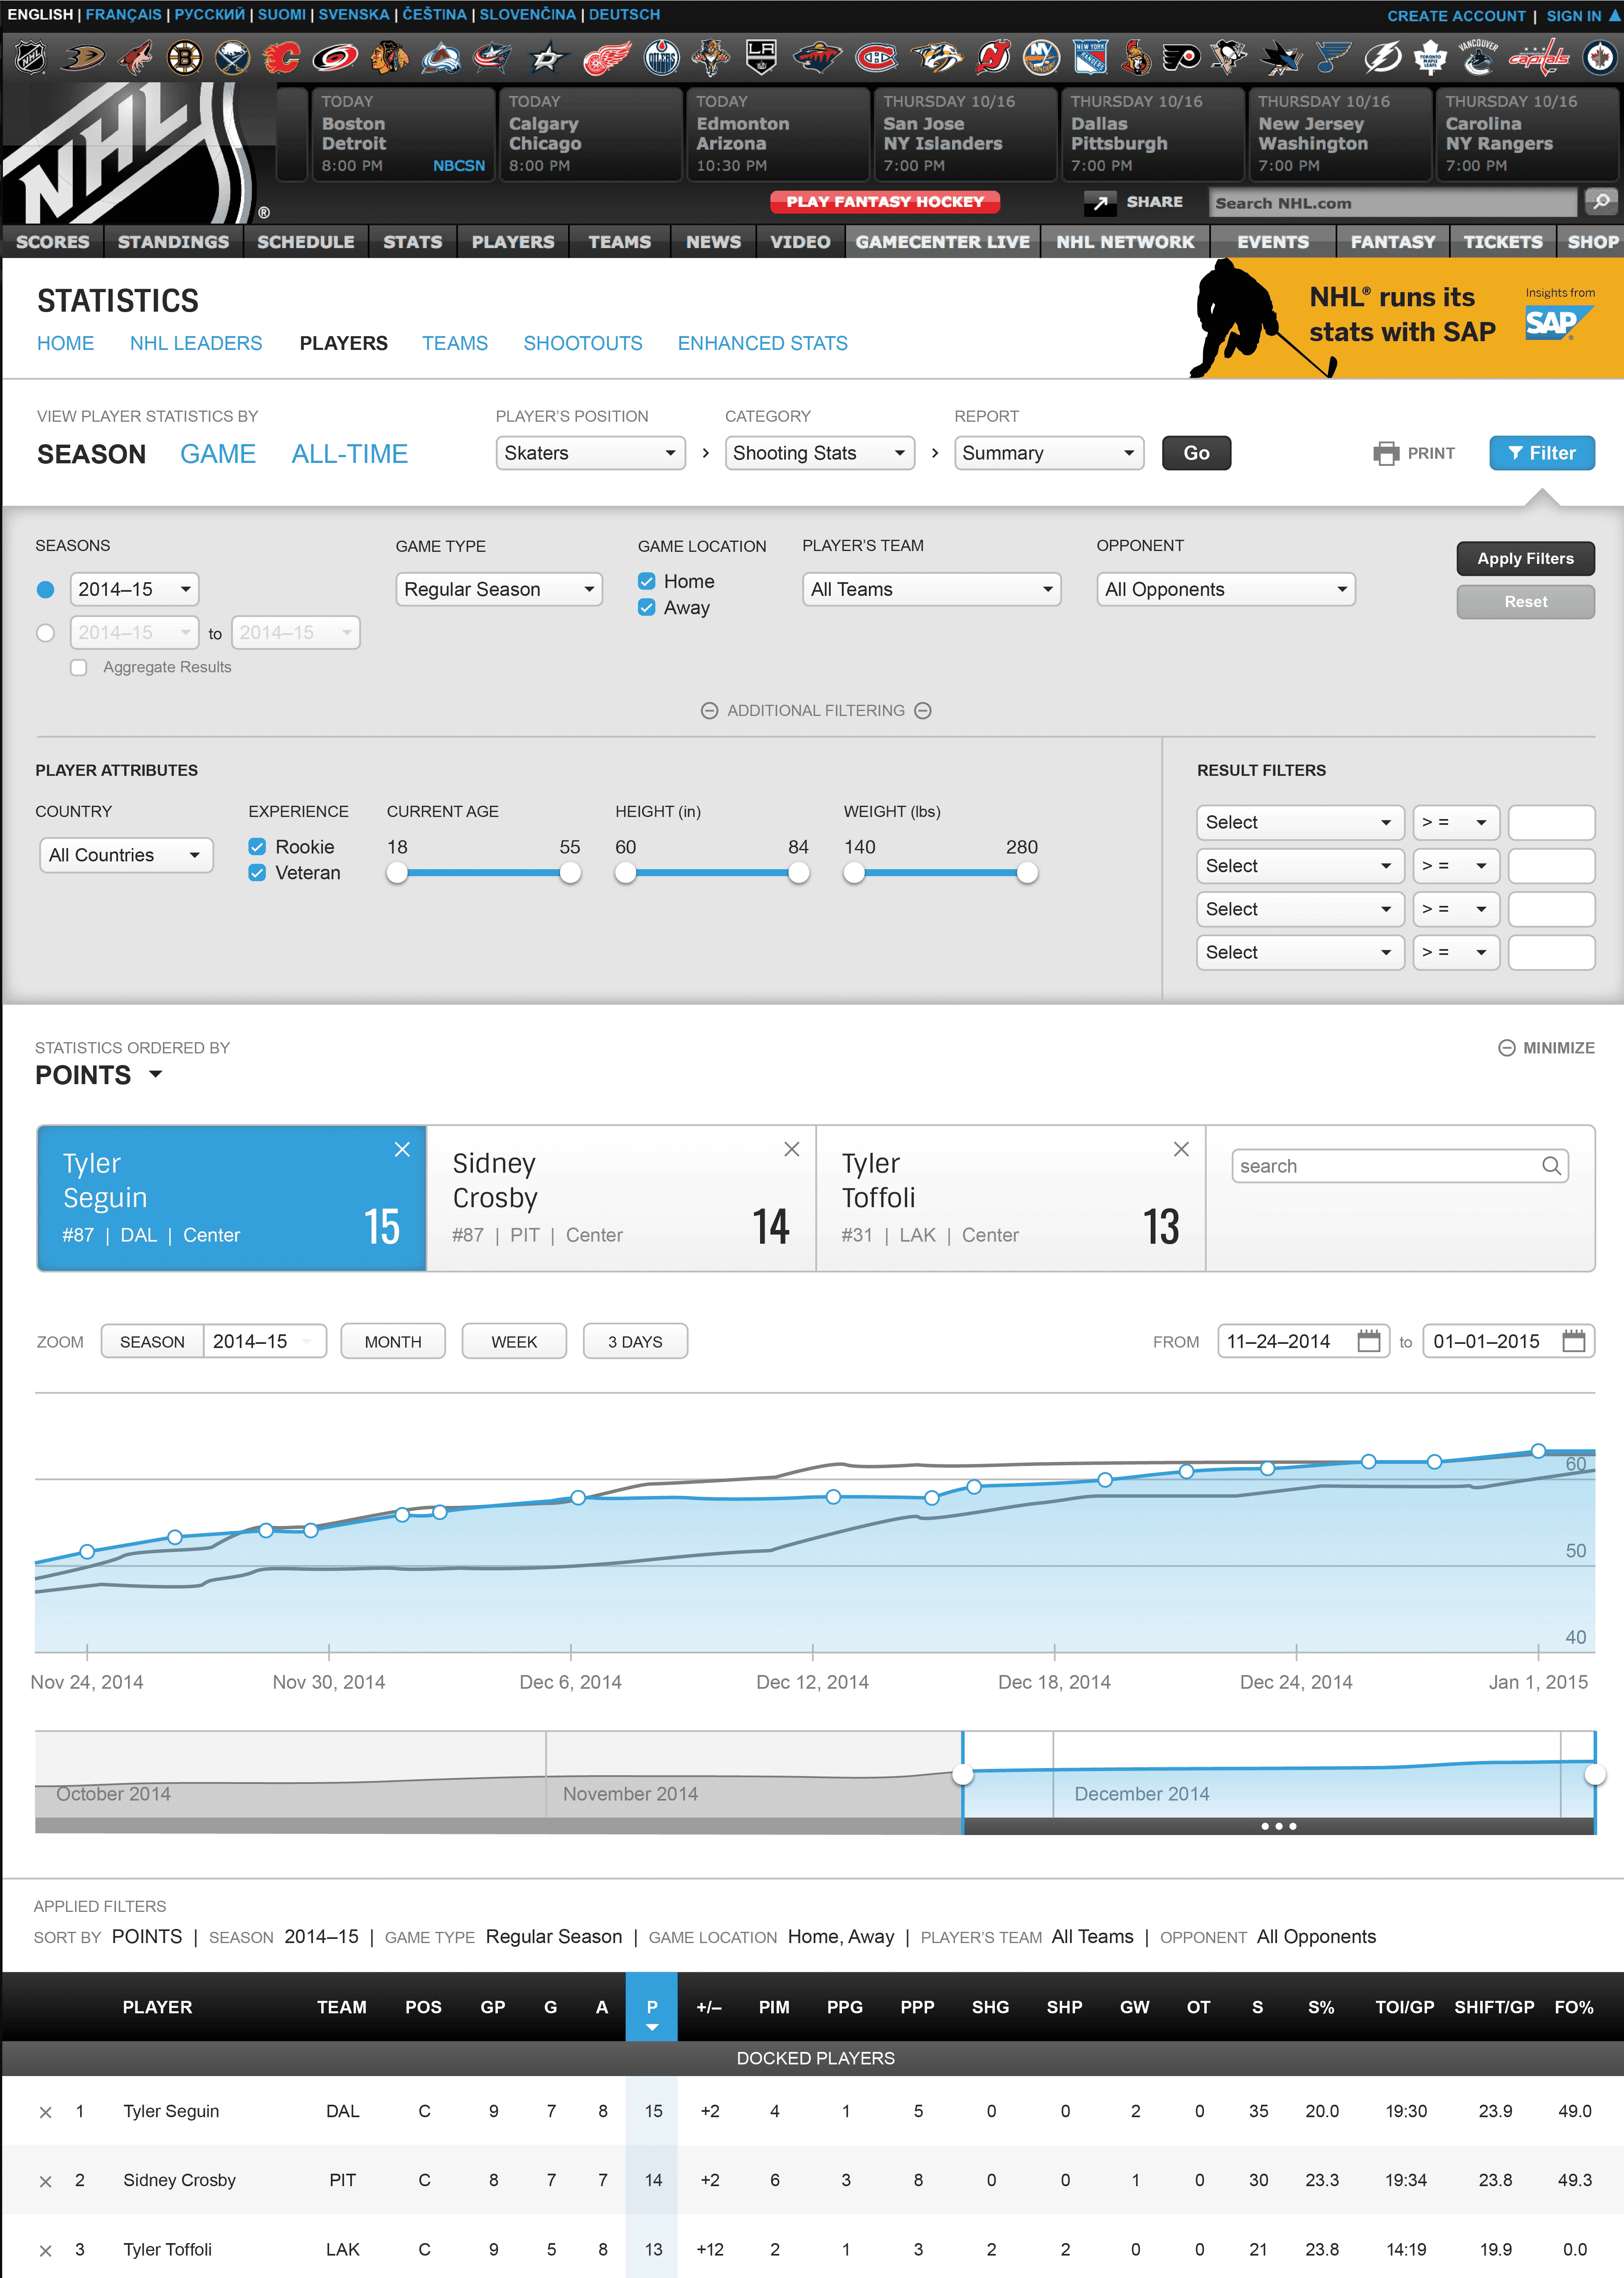Open the ENHANCED STATS tab
The image size is (1624, 2278).
point(763,343)
